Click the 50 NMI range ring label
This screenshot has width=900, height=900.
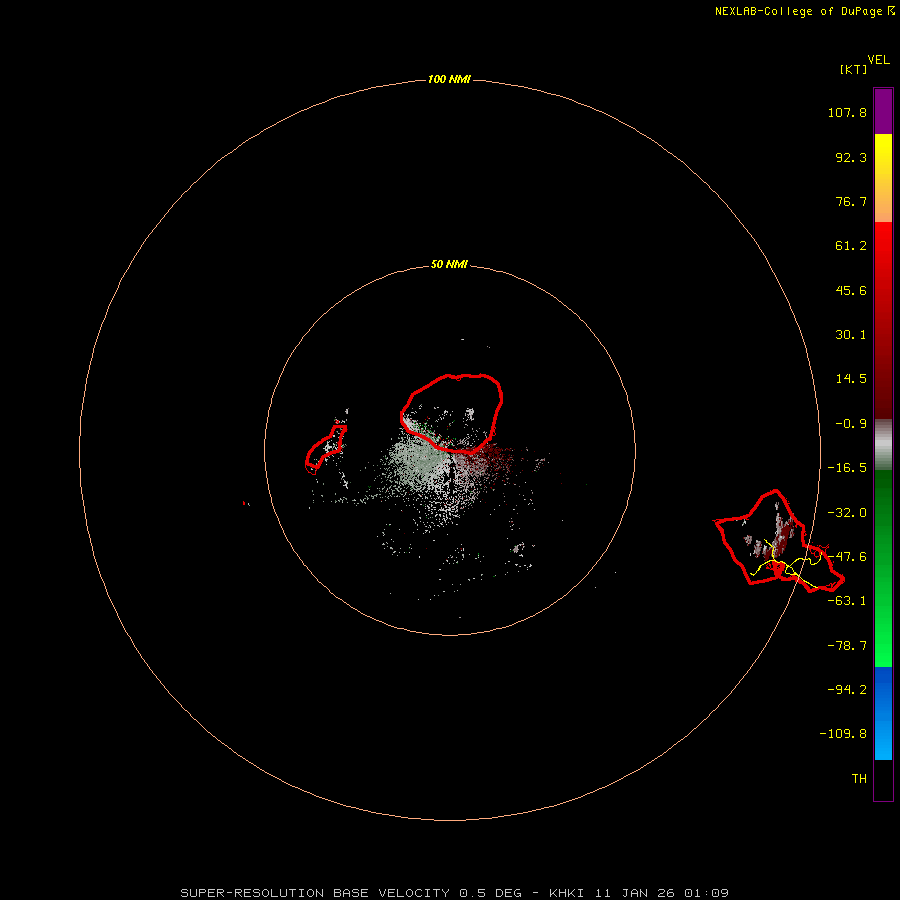(449, 265)
